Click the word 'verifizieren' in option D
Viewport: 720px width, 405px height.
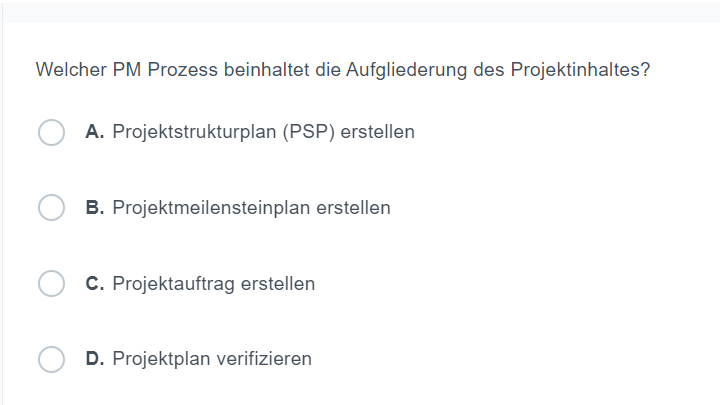click(x=264, y=359)
